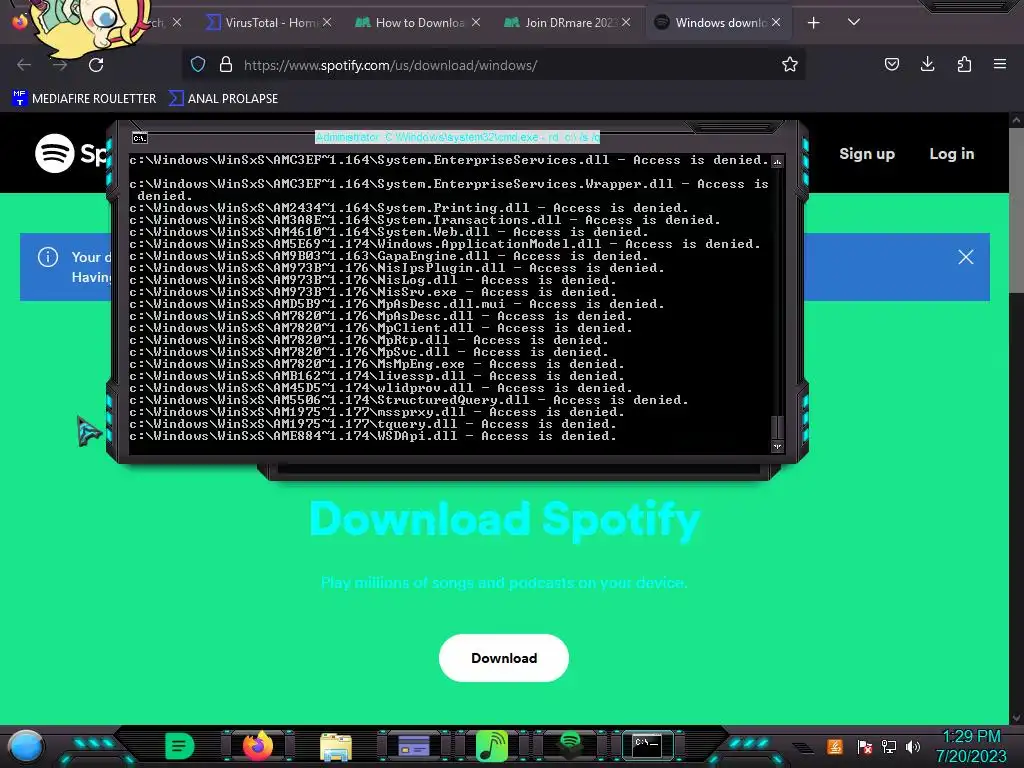Switch to How to Download tab
This screenshot has height=768, width=1024.
418,23
